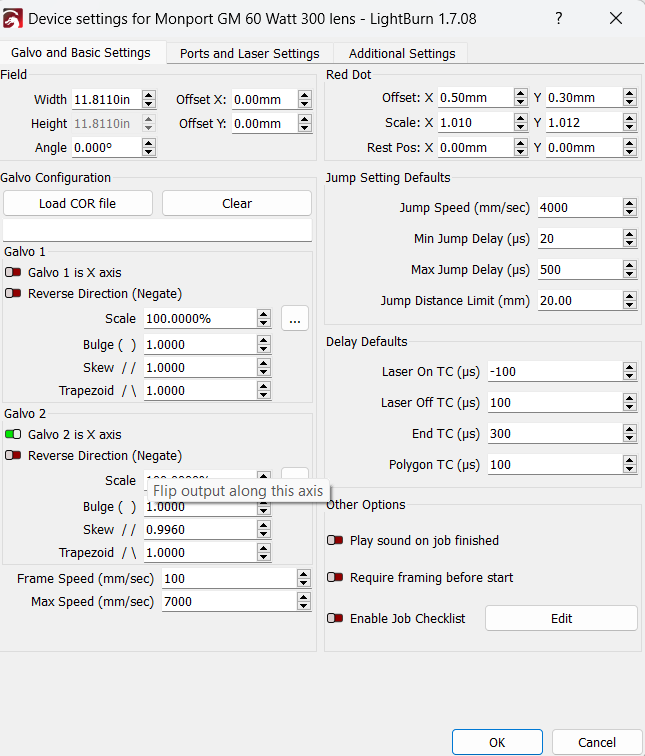Adjust the Frame Speed stepper
The width and height of the screenshot is (645, 756).
click(x=303, y=578)
